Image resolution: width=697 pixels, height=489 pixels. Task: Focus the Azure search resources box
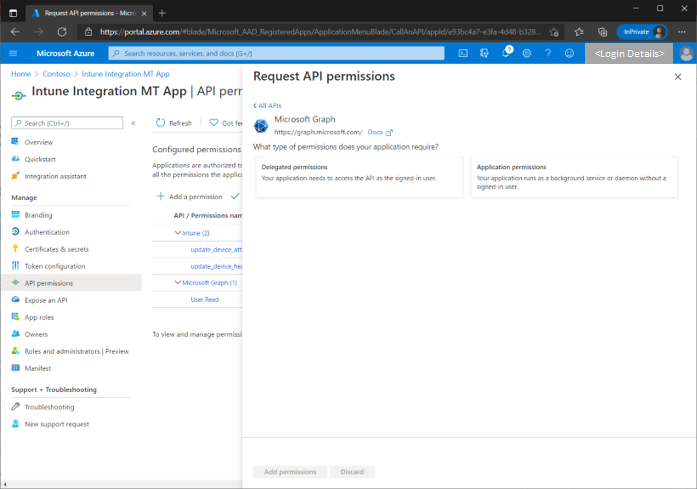pos(276,53)
